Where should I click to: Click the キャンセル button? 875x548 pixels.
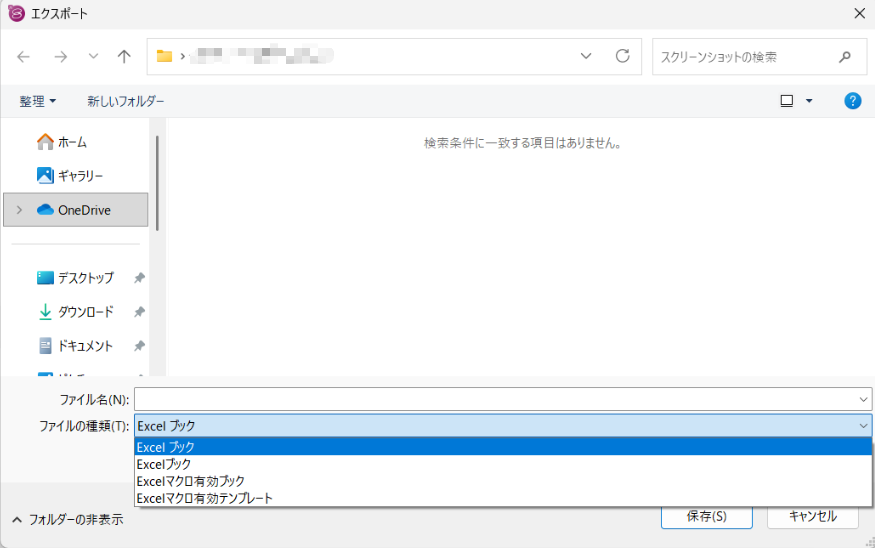[812, 517]
